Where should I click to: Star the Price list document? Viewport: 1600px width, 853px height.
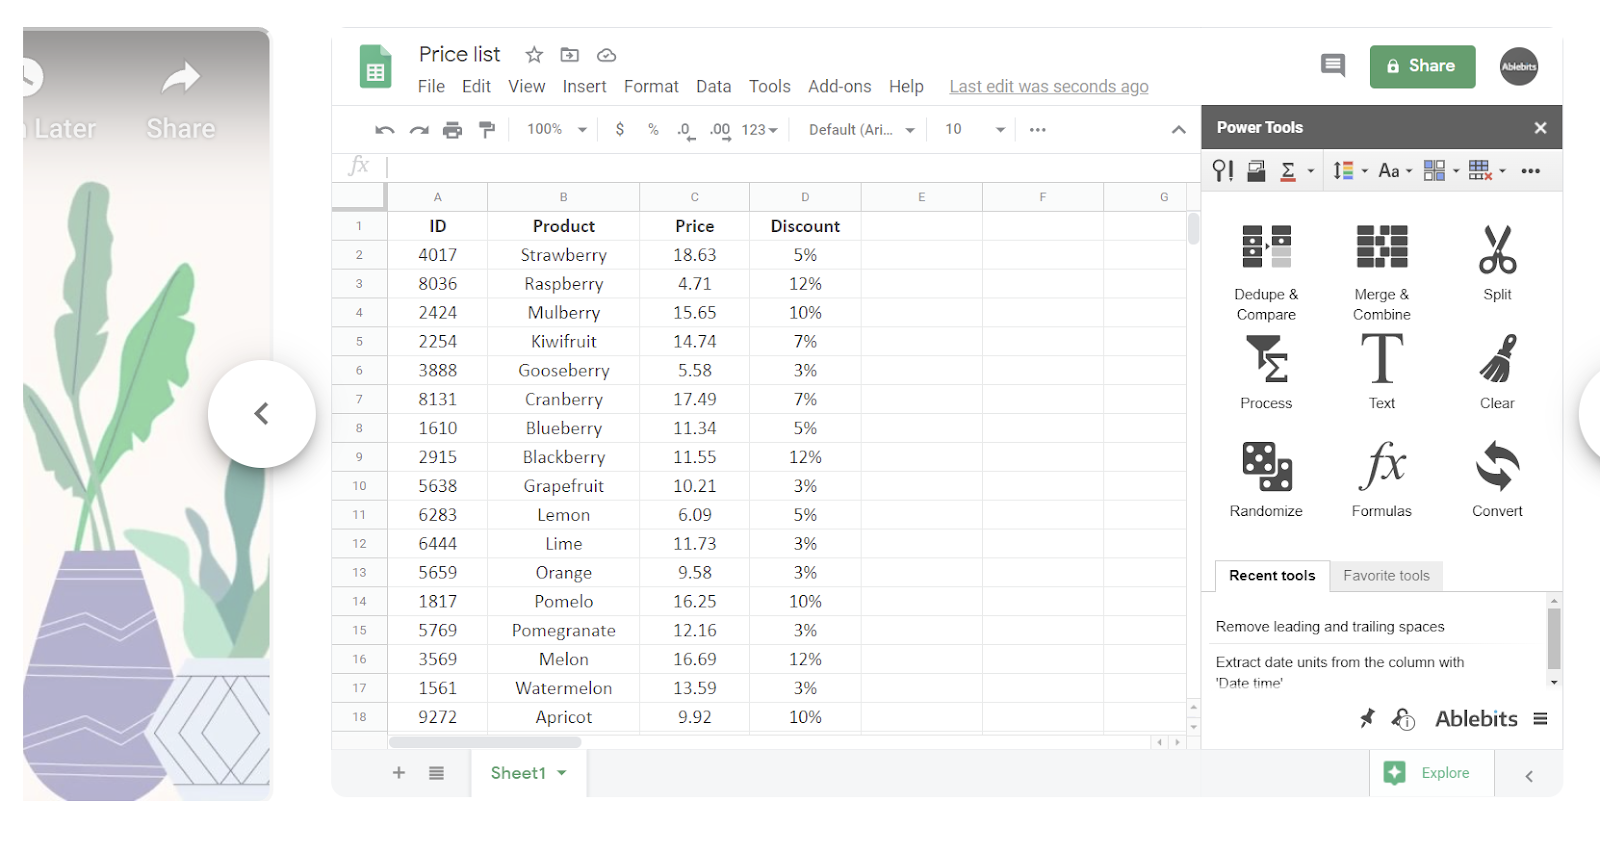pyautogui.click(x=534, y=55)
